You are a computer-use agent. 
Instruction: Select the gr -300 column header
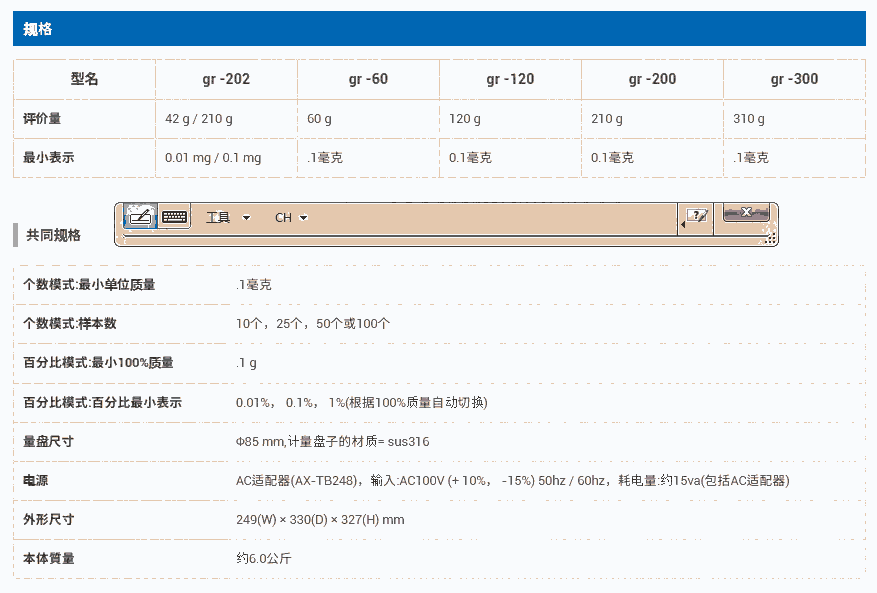[794, 79]
